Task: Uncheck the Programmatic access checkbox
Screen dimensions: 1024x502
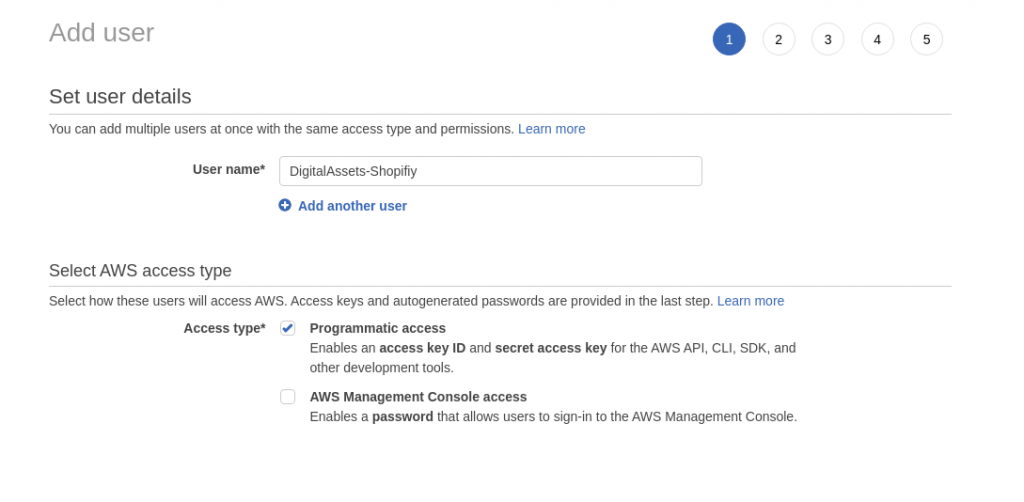Action: 288,328
